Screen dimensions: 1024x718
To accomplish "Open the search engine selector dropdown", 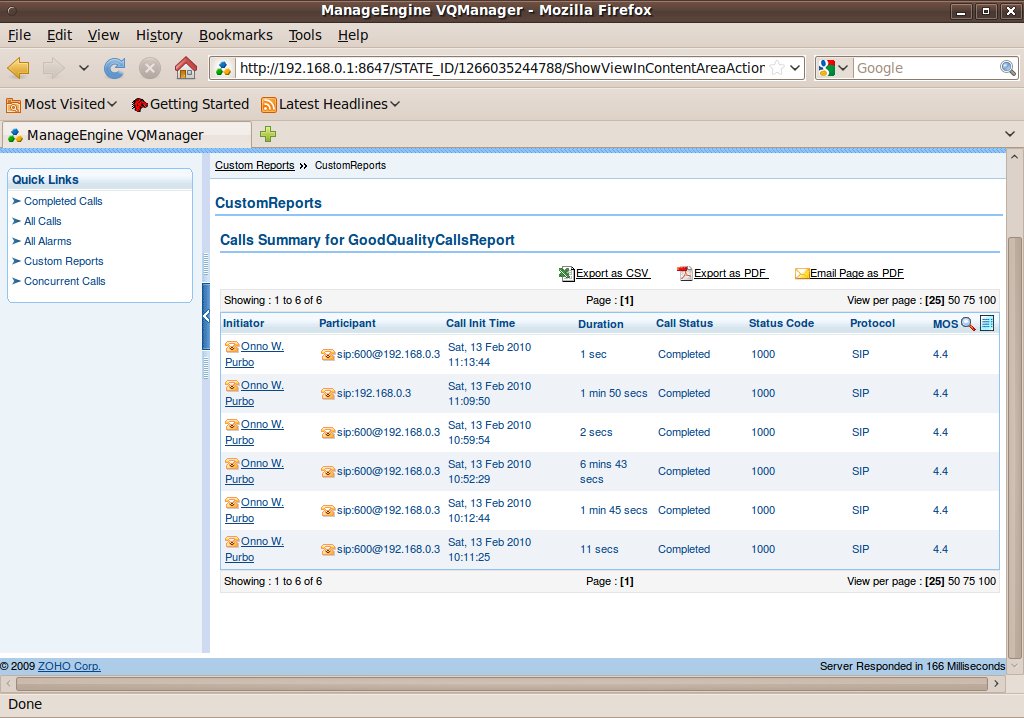I will pyautogui.click(x=833, y=68).
